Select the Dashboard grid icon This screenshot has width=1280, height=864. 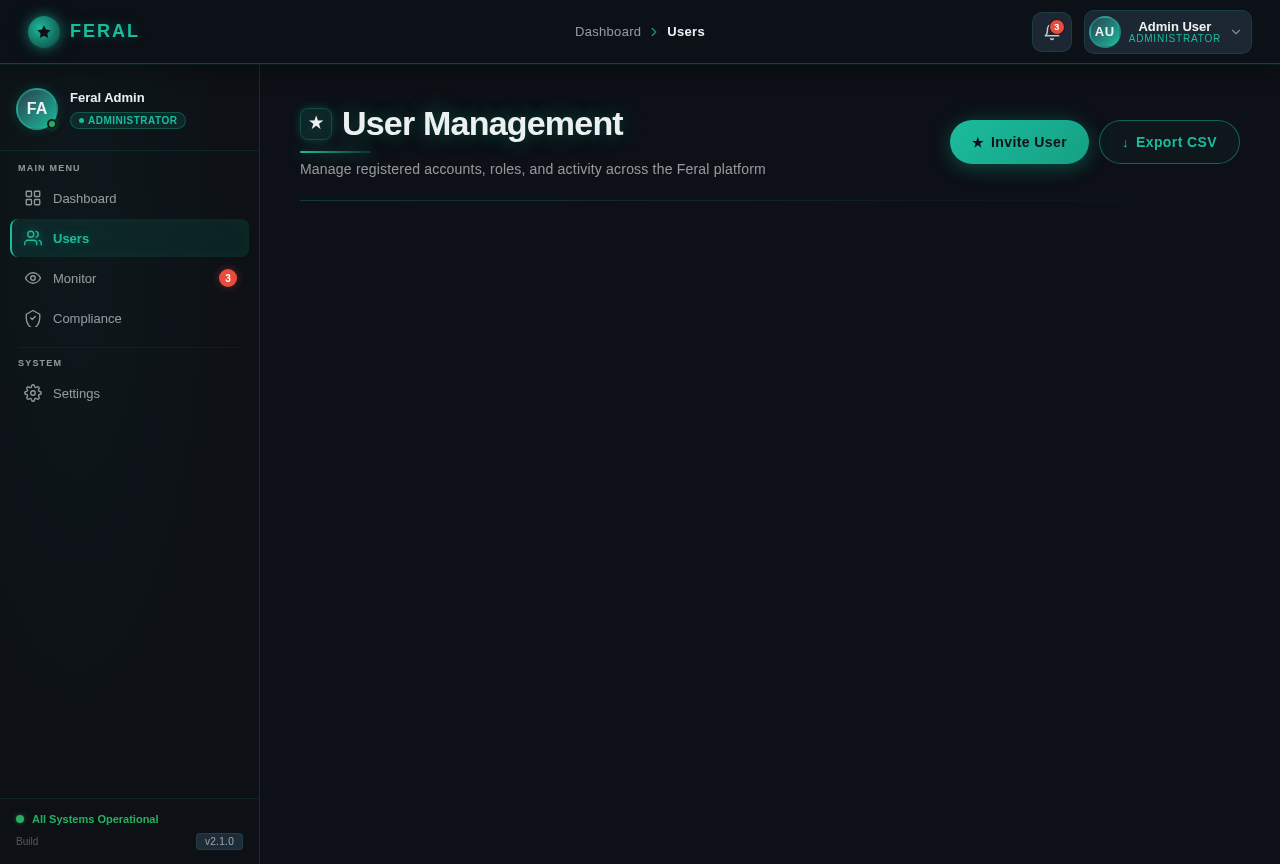[33, 198]
